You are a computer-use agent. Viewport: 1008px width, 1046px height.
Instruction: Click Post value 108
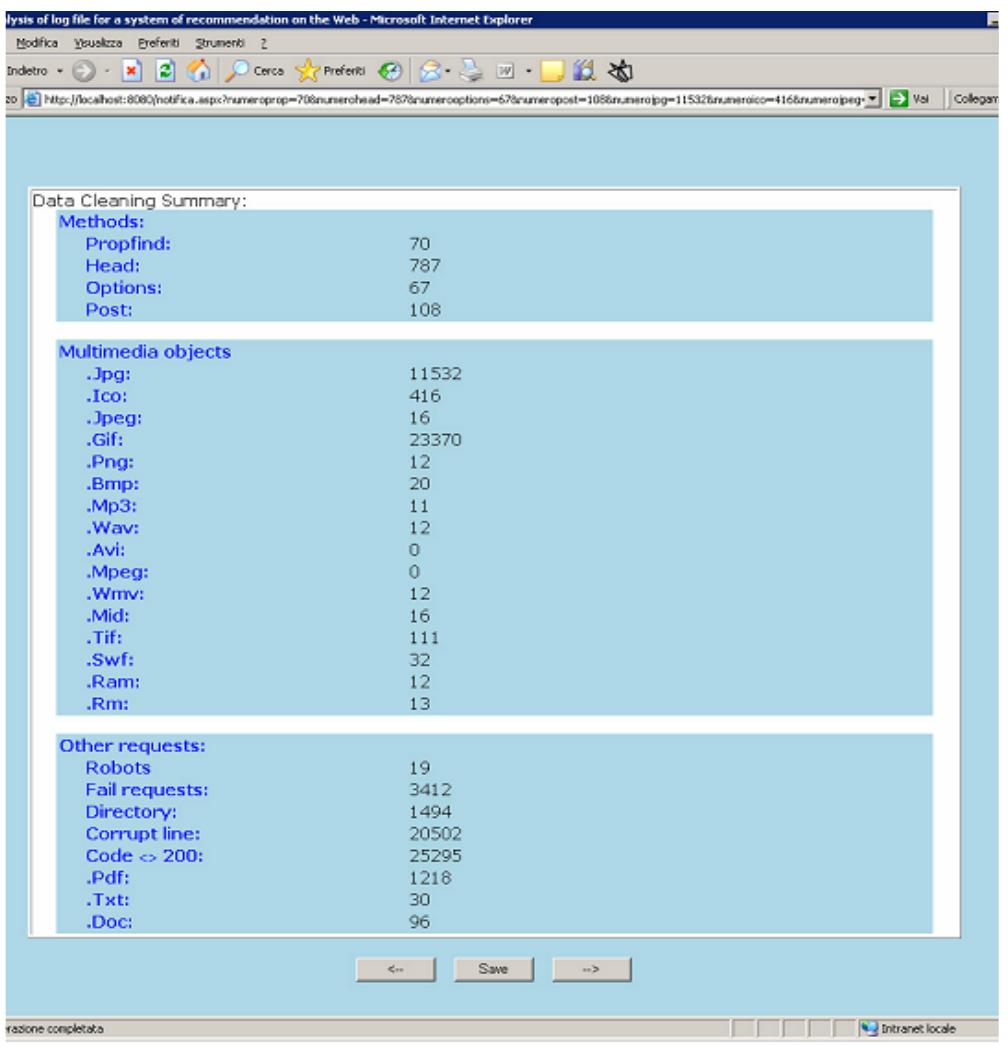pyautogui.click(x=425, y=310)
